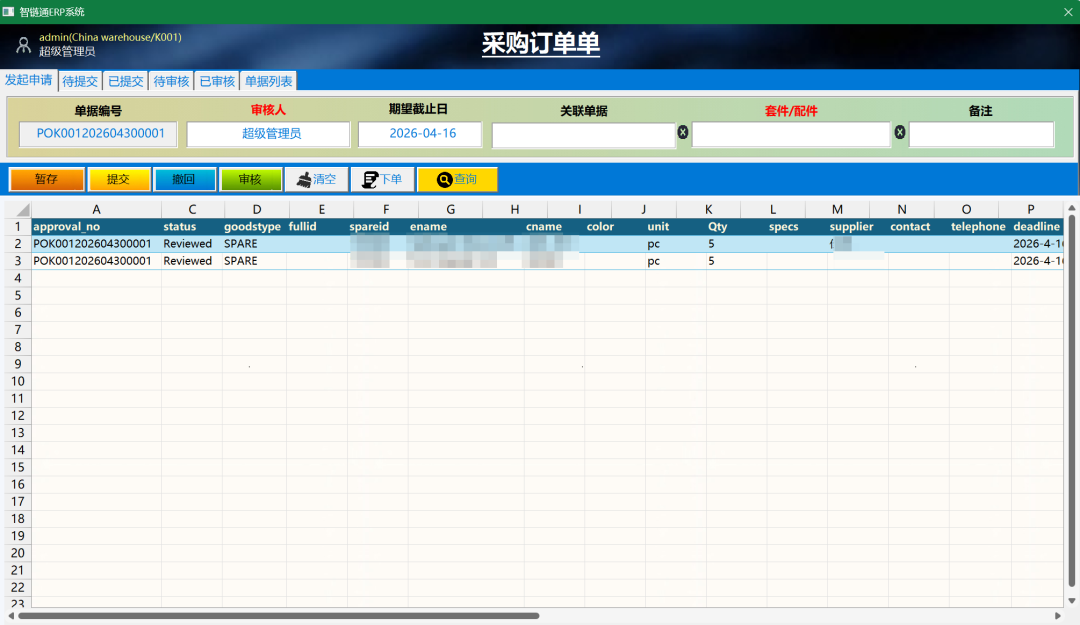The width and height of the screenshot is (1080, 625).
Task: Switch to the 待审核 tab
Action: pyautogui.click(x=172, y=81)
